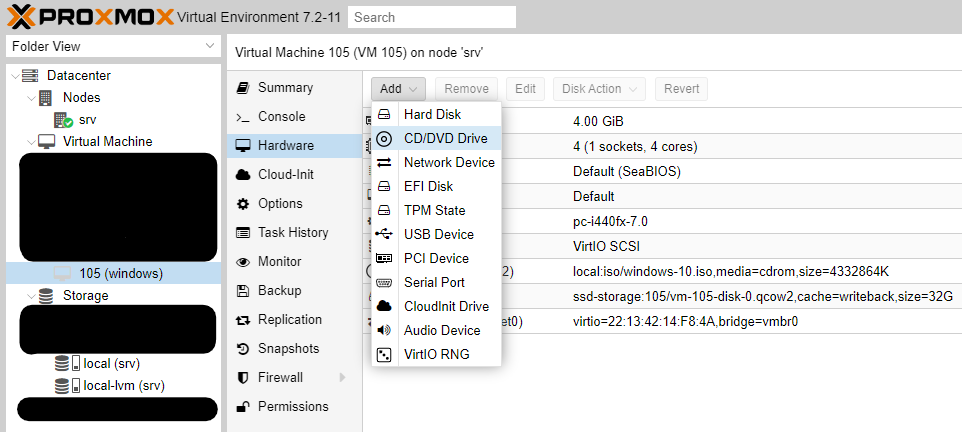
Task: Click the Monitor eye icon
Action: (243, 262)
